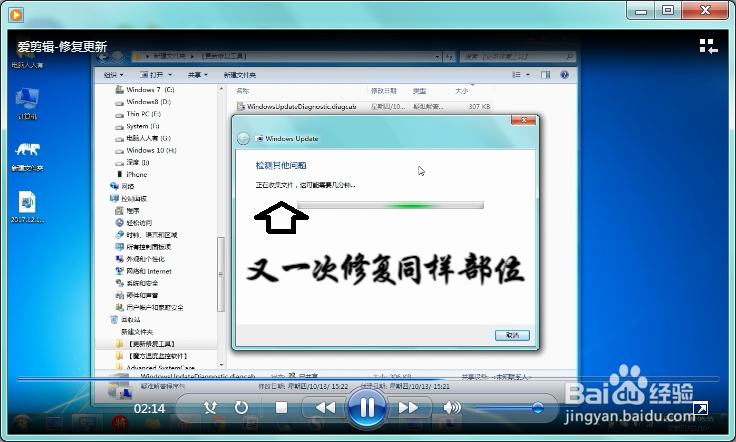Click Cancel in Windows Update dialog
The width and height of the screenshot is (736, 442).
click(512, 335)
